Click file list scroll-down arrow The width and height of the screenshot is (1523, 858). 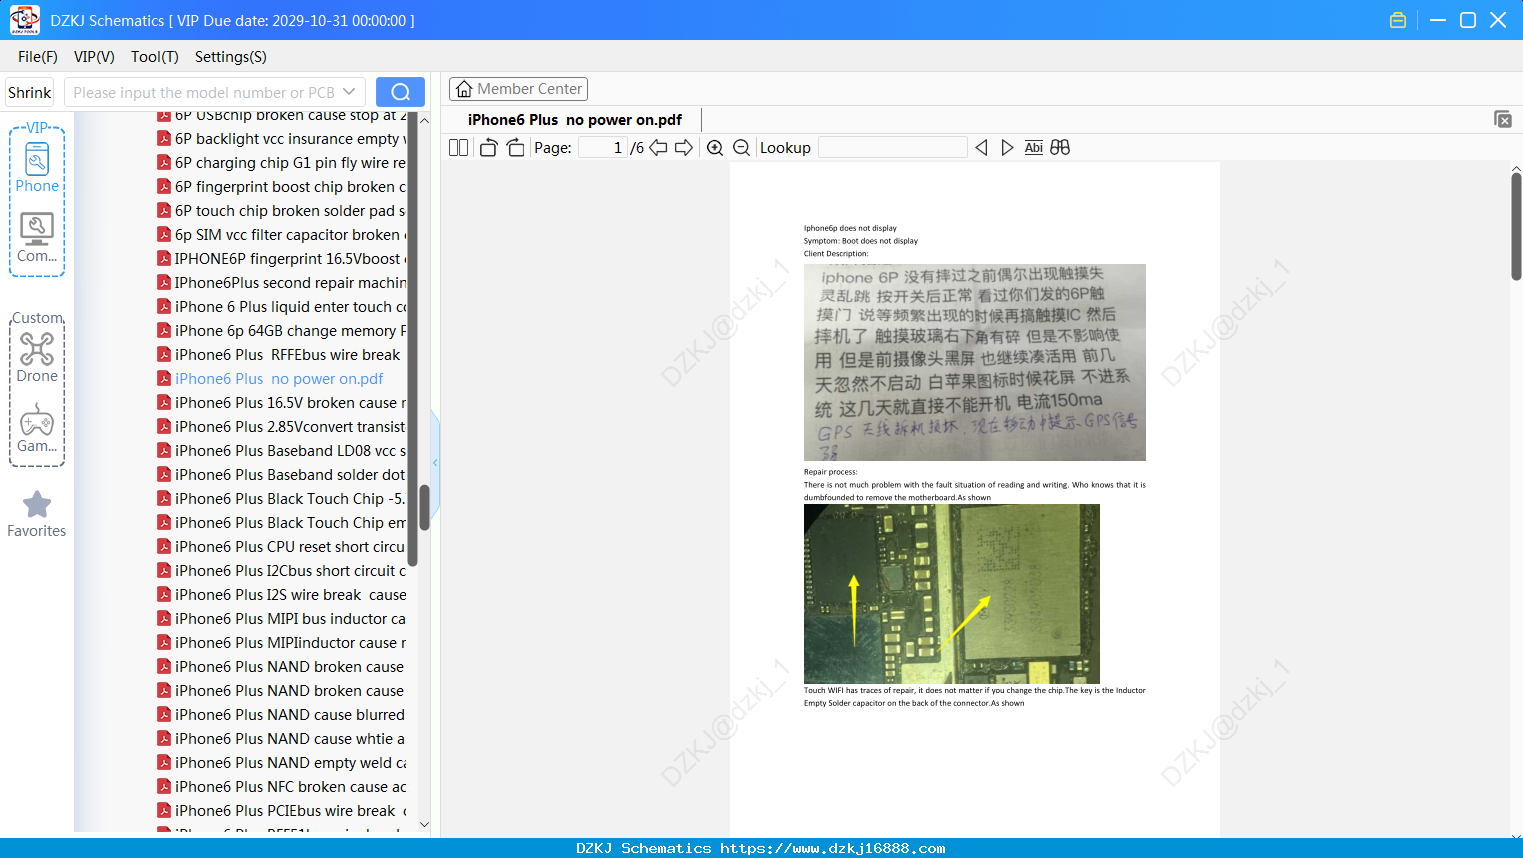(424, 825)
